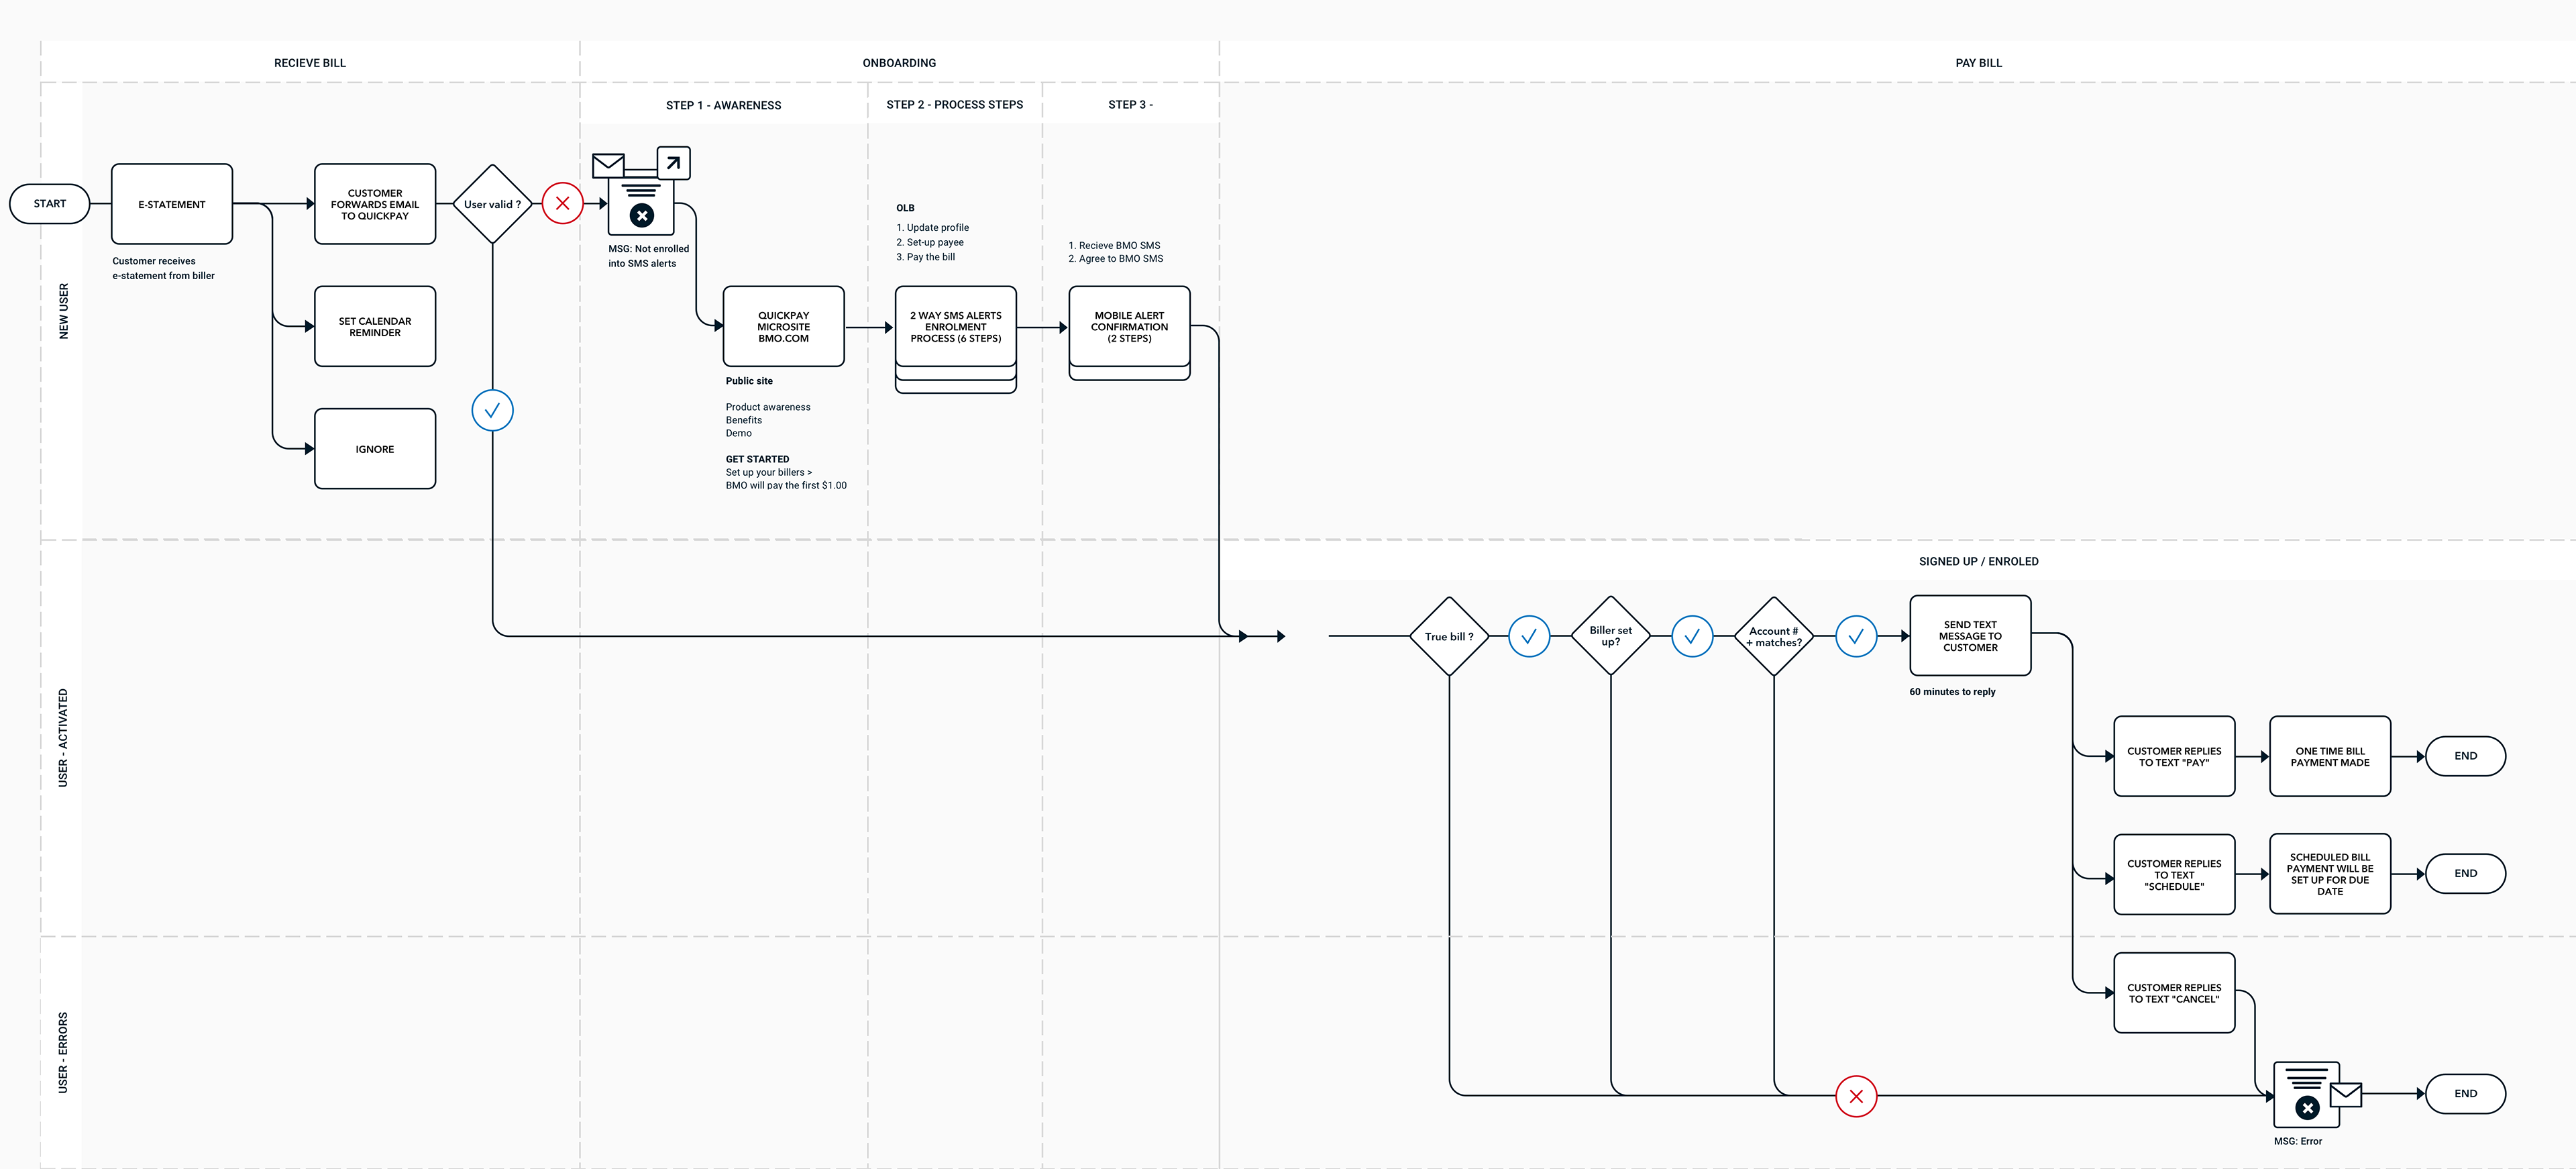Click the Not enrolled message document icon

641,207
